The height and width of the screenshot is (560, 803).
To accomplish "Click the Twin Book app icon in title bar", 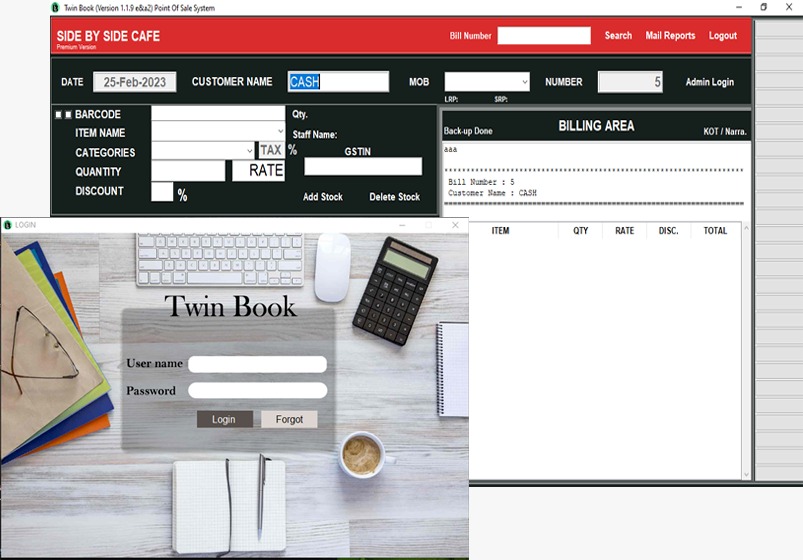I will coord(55,8).
